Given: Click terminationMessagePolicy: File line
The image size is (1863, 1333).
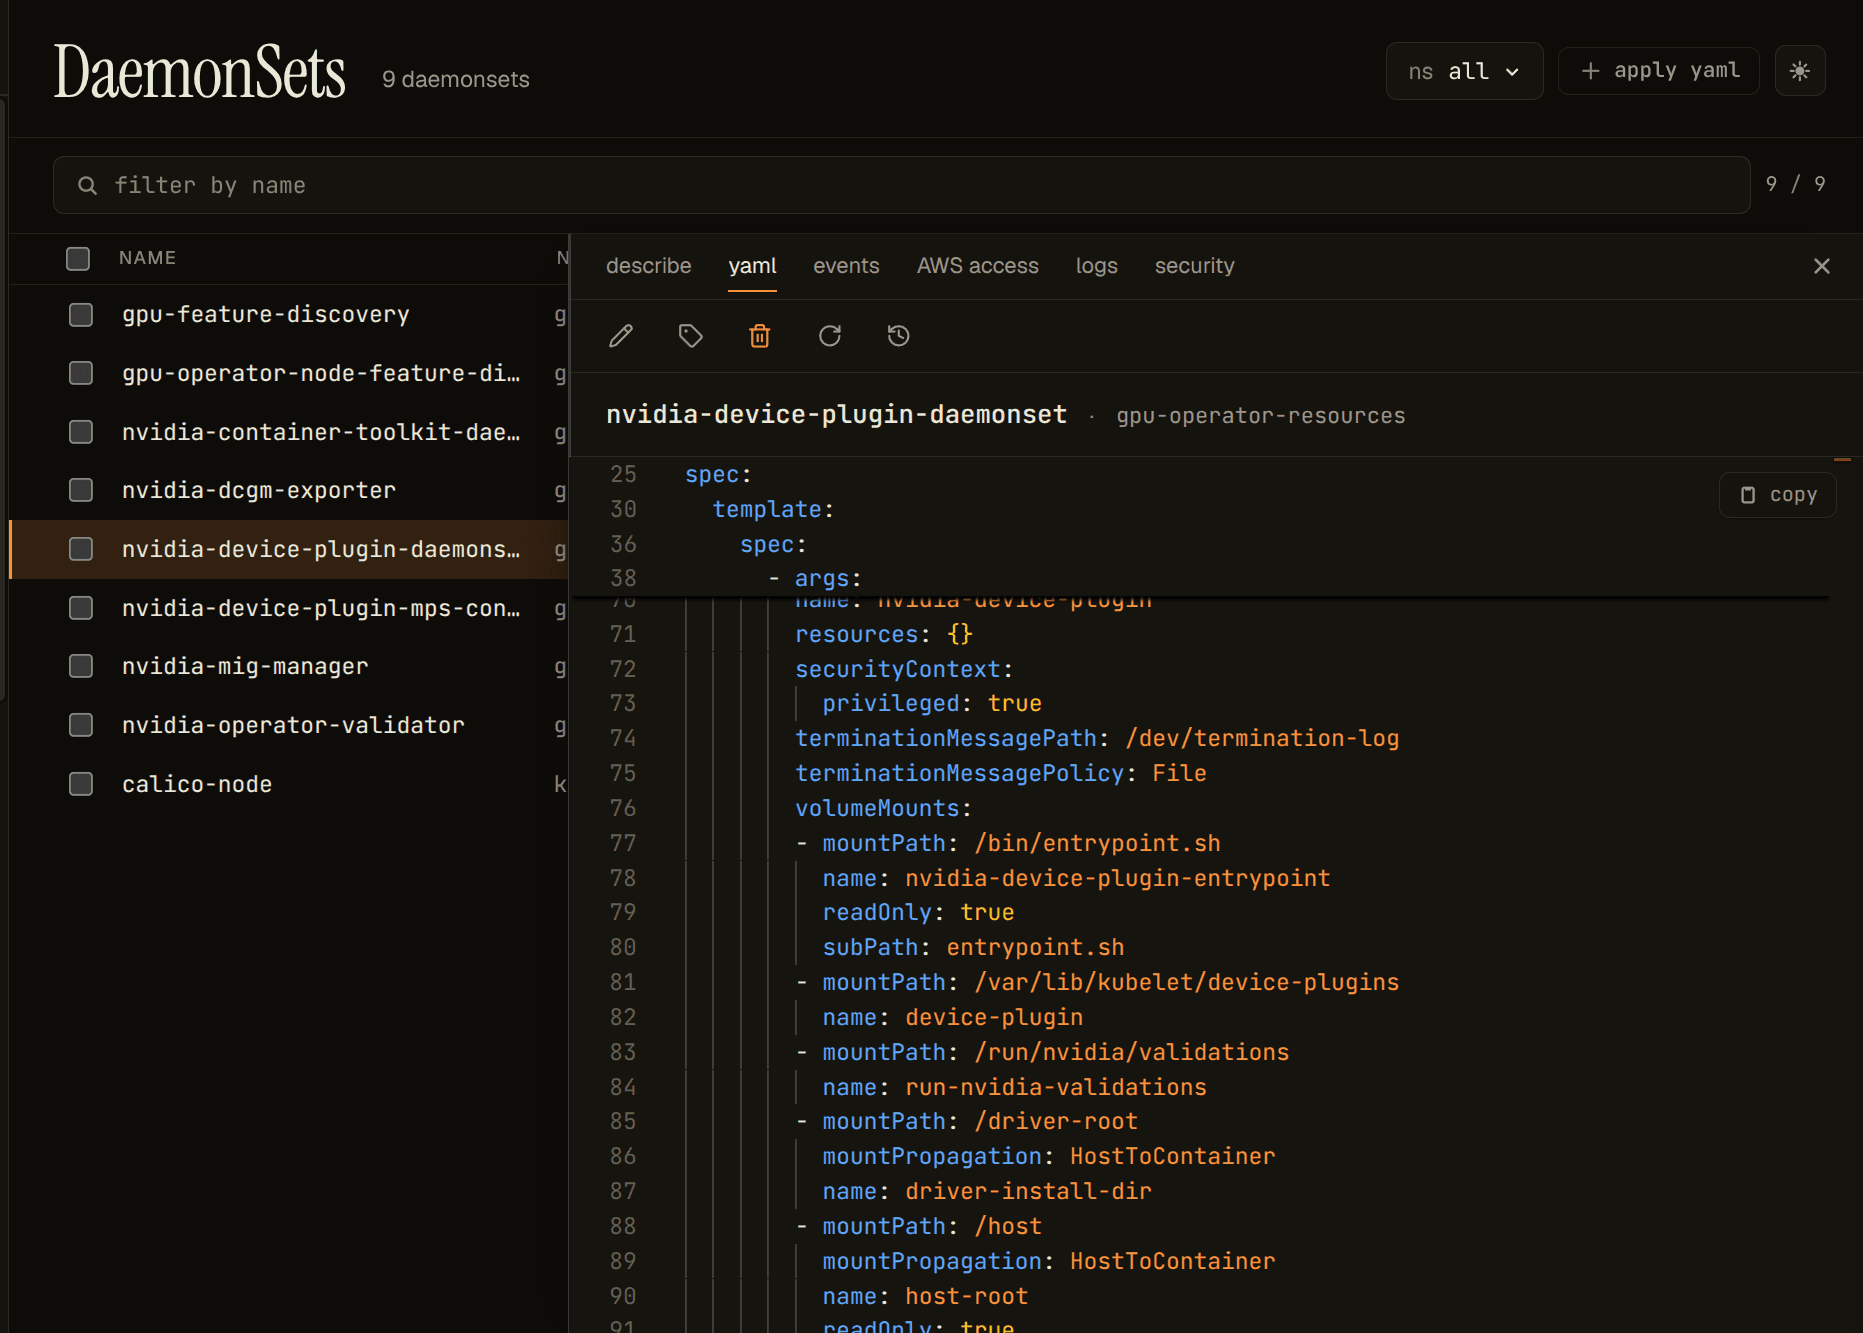Looking at the screenshot, I should point(1001,774).
